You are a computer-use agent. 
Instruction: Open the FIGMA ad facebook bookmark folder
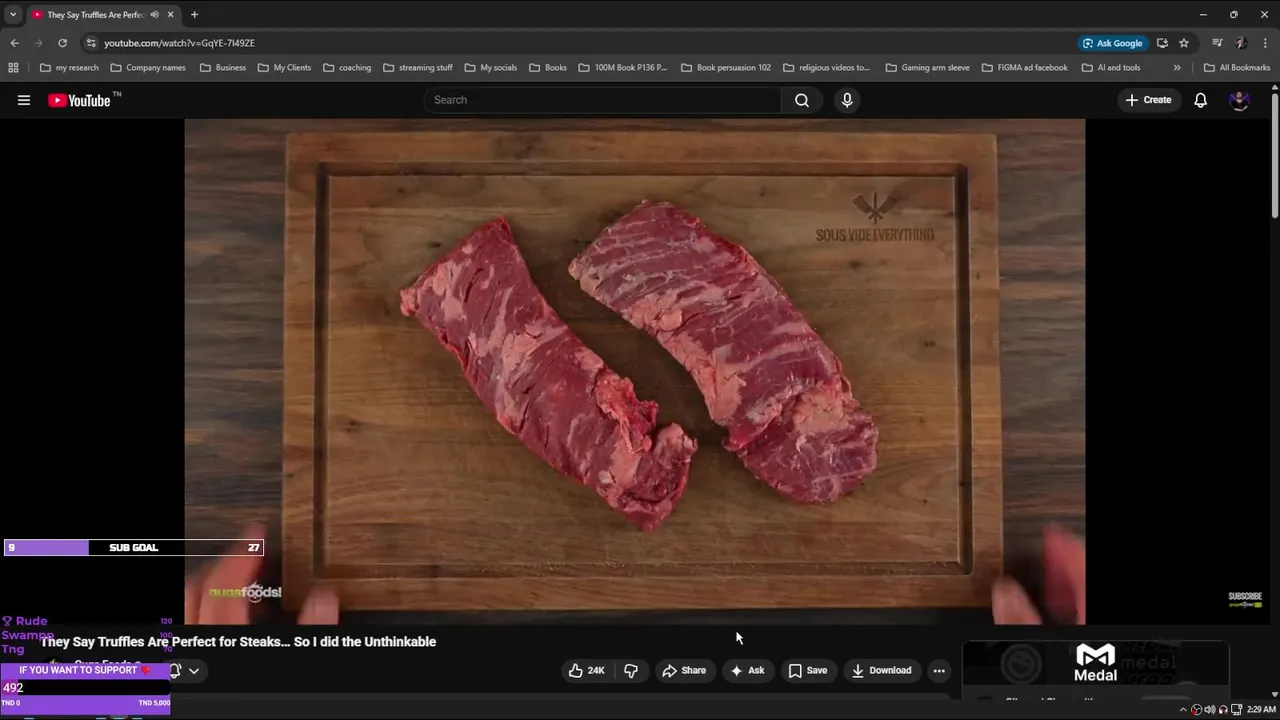pos(1024,68)
